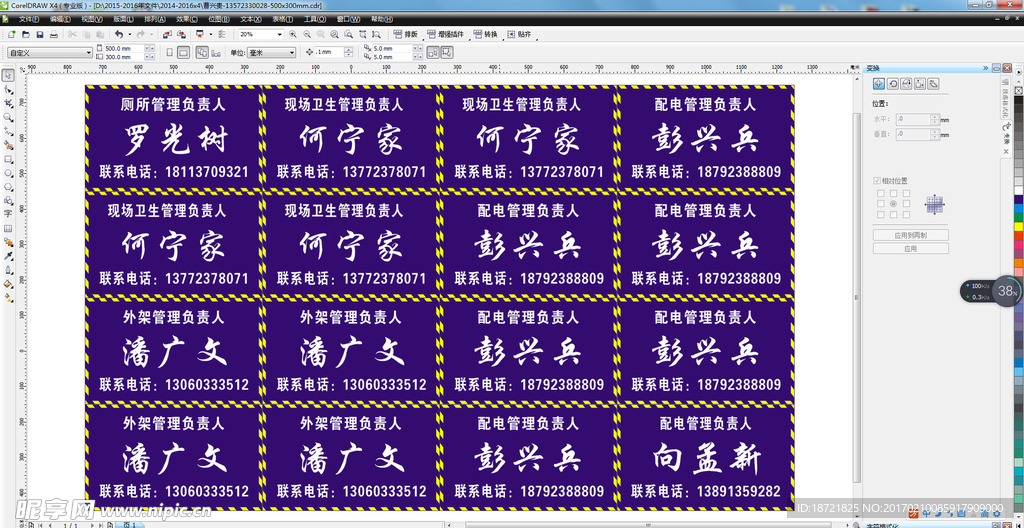The image size is (1024, 528).
Task: Check the bottom-right anchor point box
Action: click(x=906, y=214)
